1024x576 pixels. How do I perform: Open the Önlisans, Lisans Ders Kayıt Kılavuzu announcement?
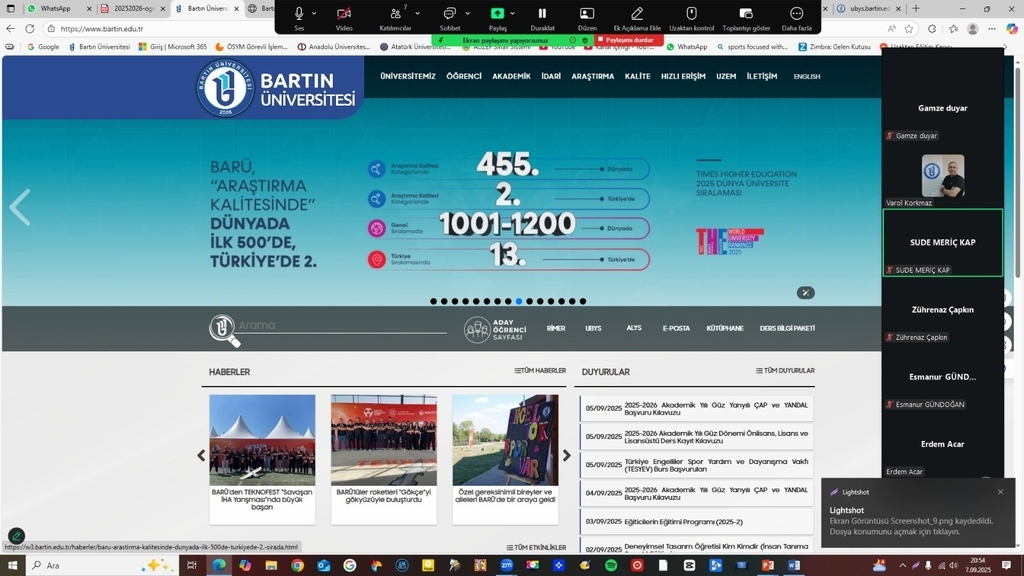point(697,437)
